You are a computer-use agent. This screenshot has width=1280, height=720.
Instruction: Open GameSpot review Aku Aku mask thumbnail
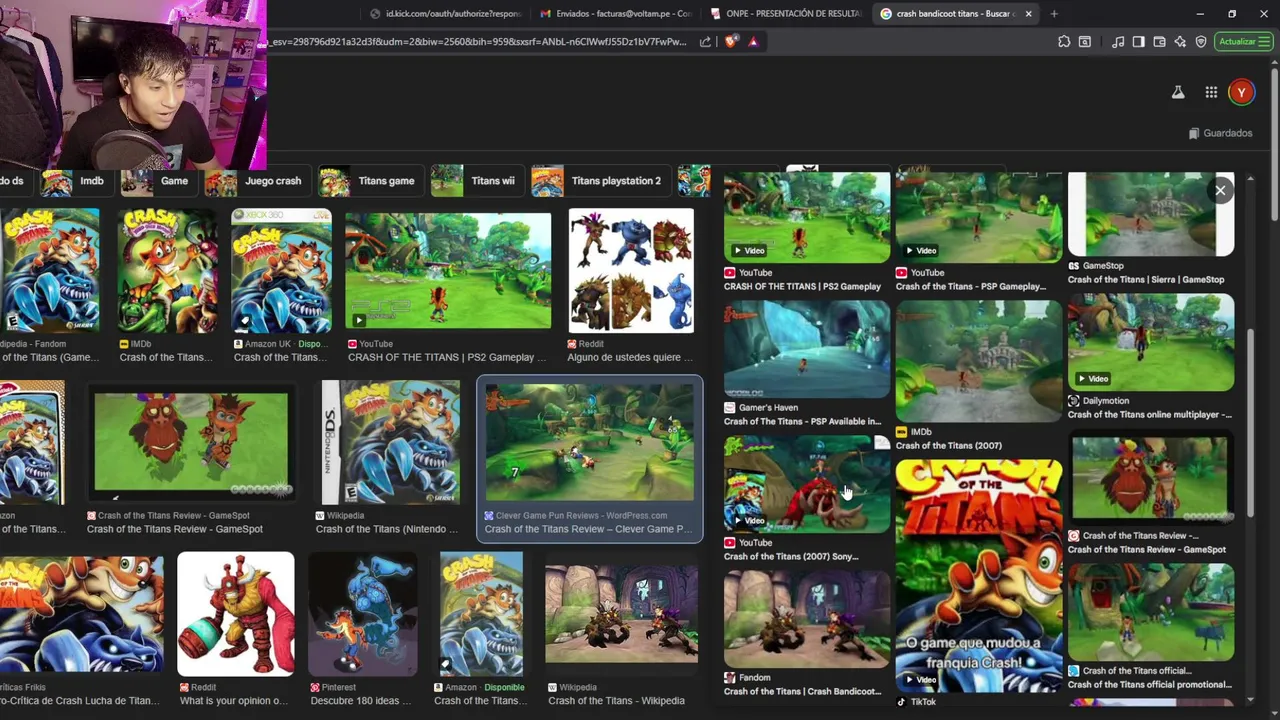pyautogui.click(x=190, y=443)
